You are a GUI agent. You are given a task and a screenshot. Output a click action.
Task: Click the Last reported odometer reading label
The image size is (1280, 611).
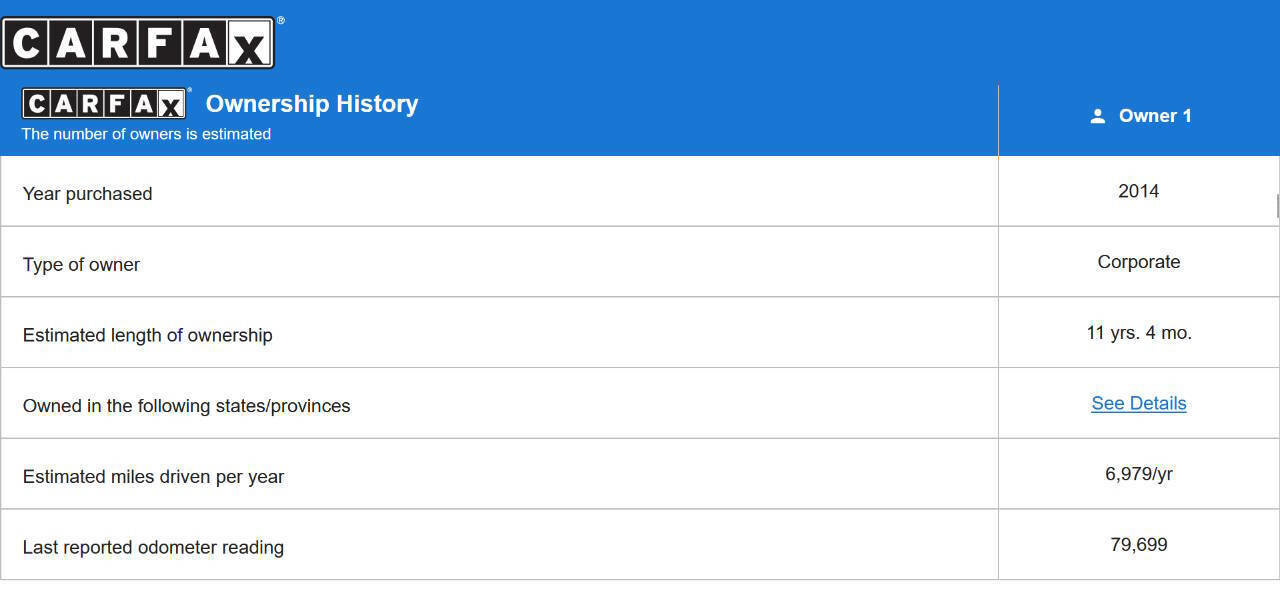pyautogui.click(x=153, y=548)
